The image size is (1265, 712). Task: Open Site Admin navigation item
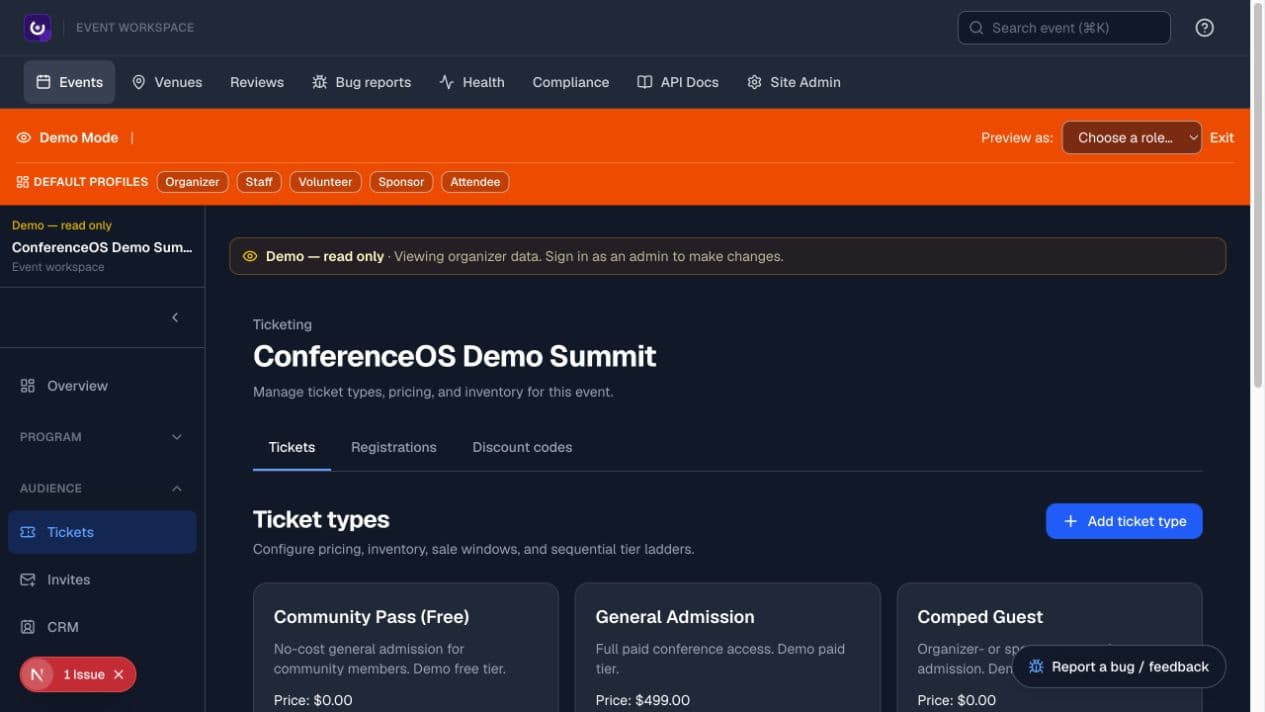794,82
